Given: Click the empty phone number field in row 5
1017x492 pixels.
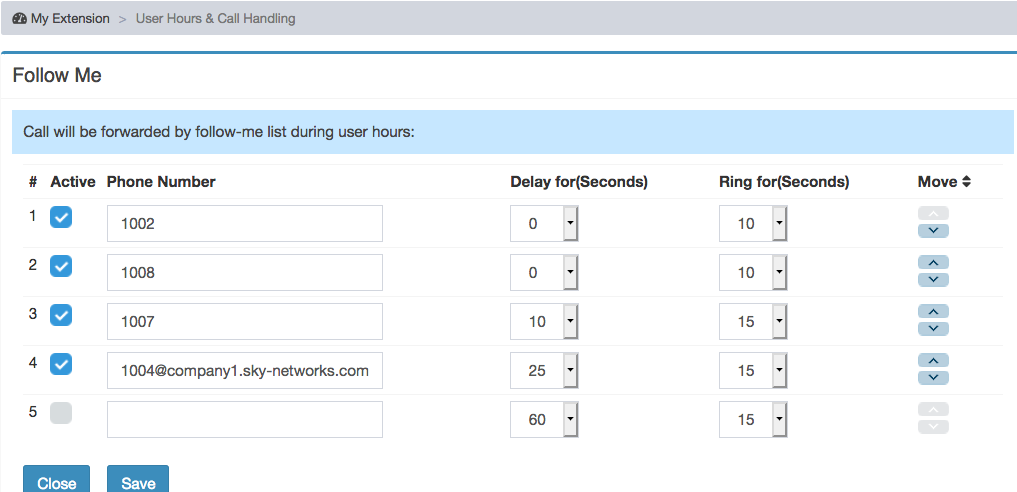Looking at the screenshot, I should coord(245,419).
